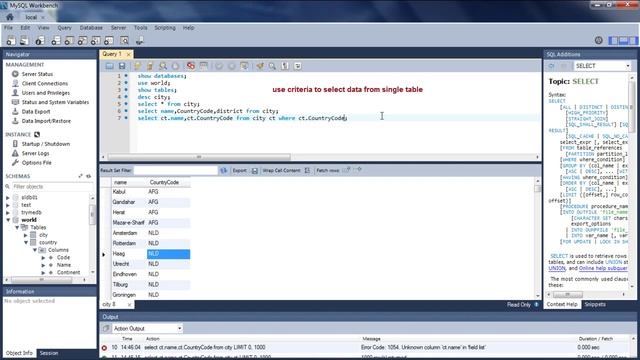Select the Haag name cell
The height and width of the screenshot is (360, 640).
pos(129,254)
